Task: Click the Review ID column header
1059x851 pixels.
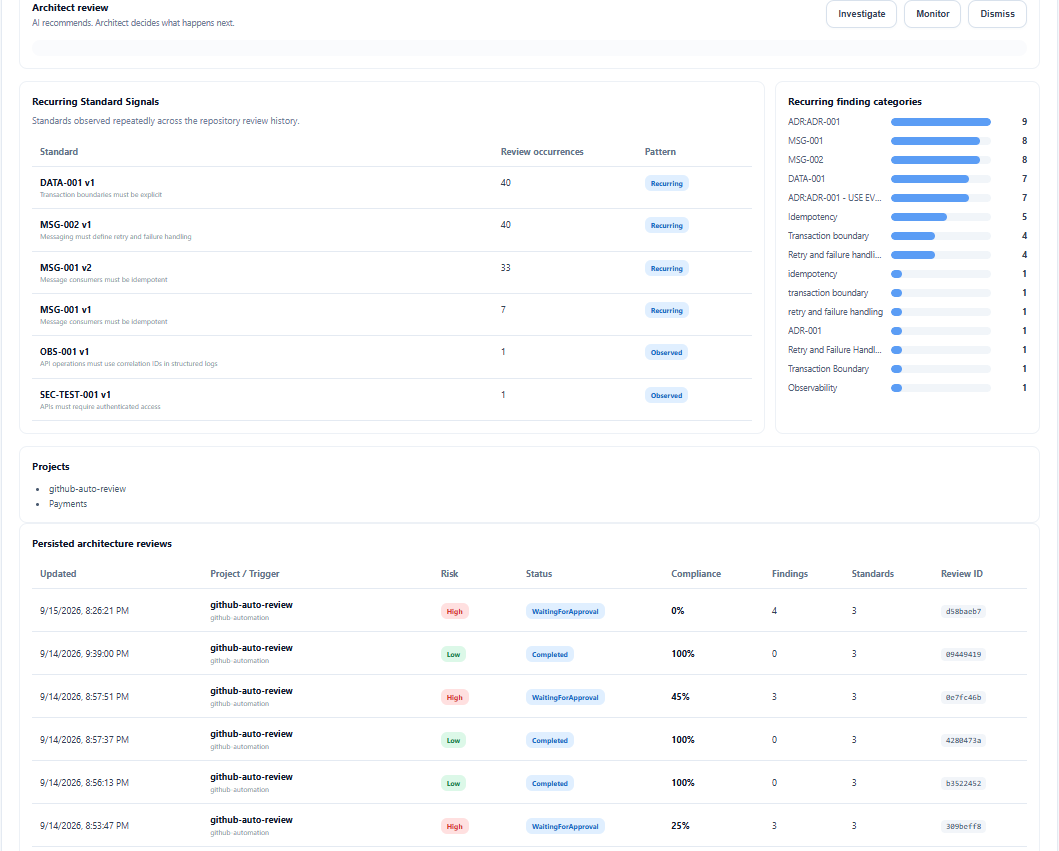Action: point(962,573)
